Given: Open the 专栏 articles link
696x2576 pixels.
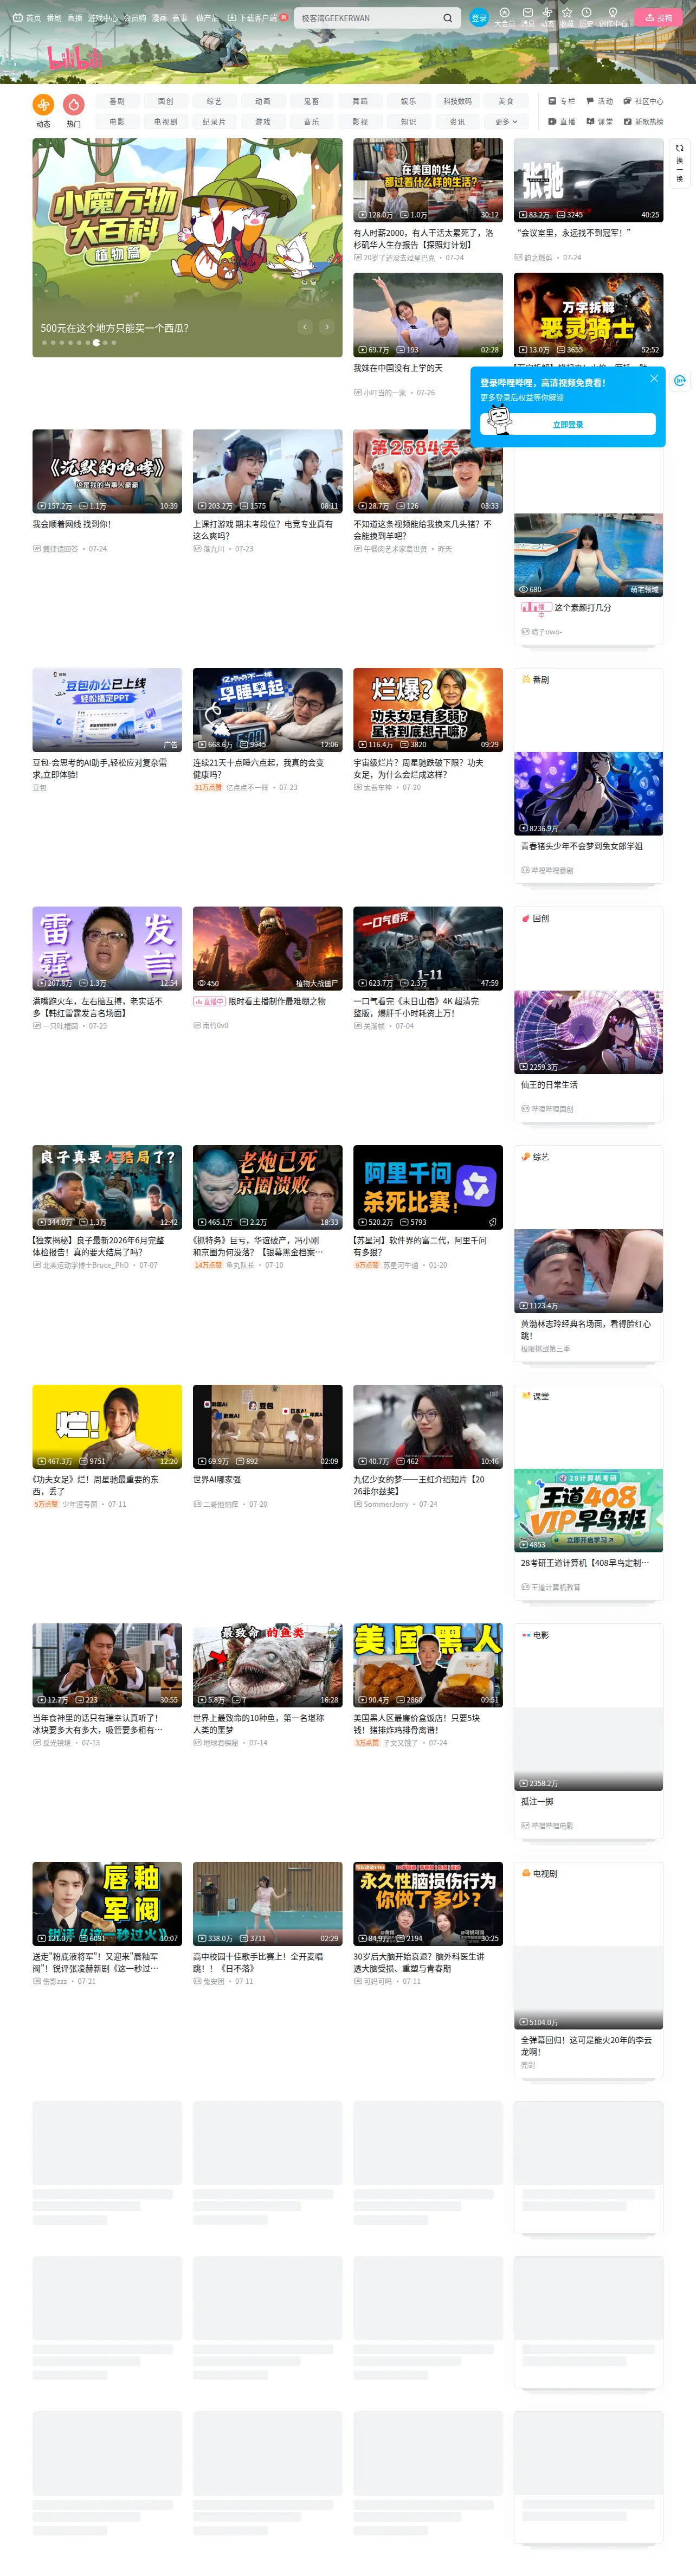Looking at the screenshot, I should coord(562,101).
